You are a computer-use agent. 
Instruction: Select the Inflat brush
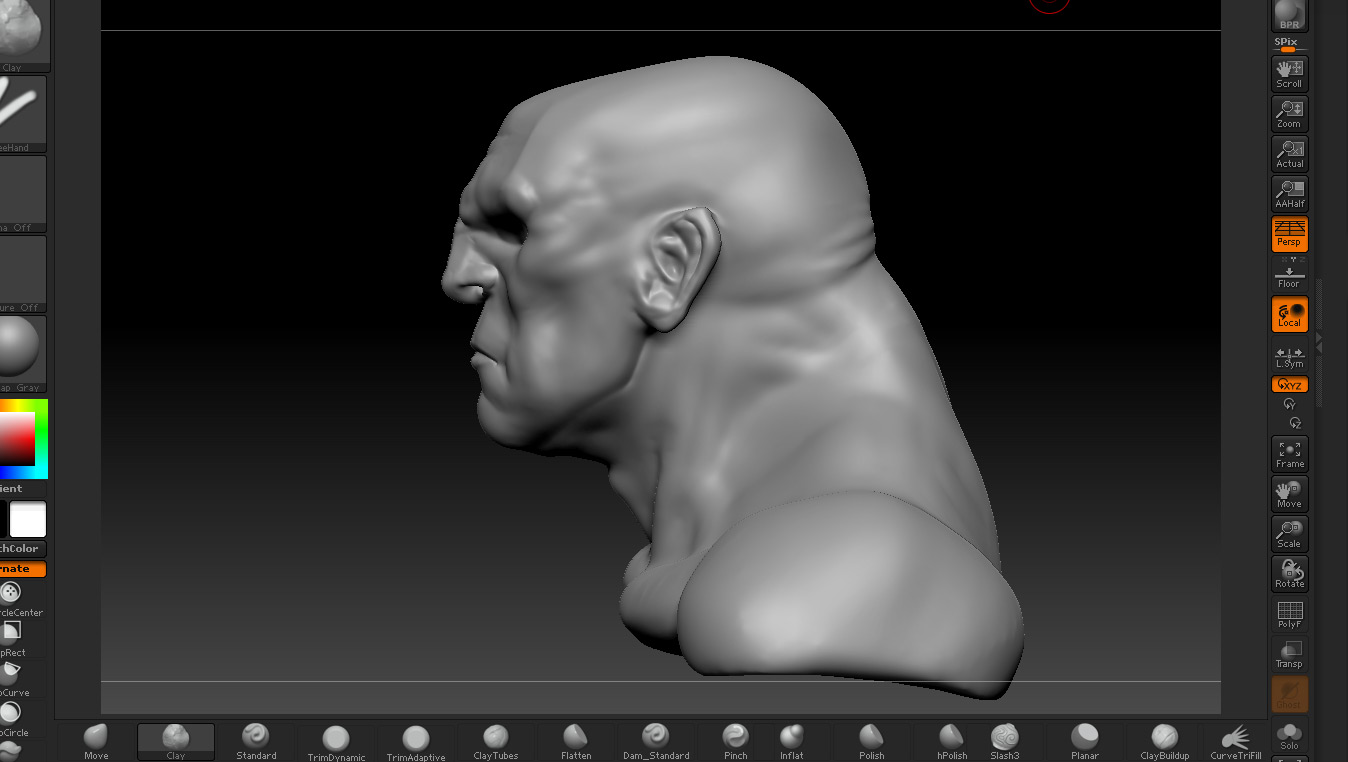[792, 742]
